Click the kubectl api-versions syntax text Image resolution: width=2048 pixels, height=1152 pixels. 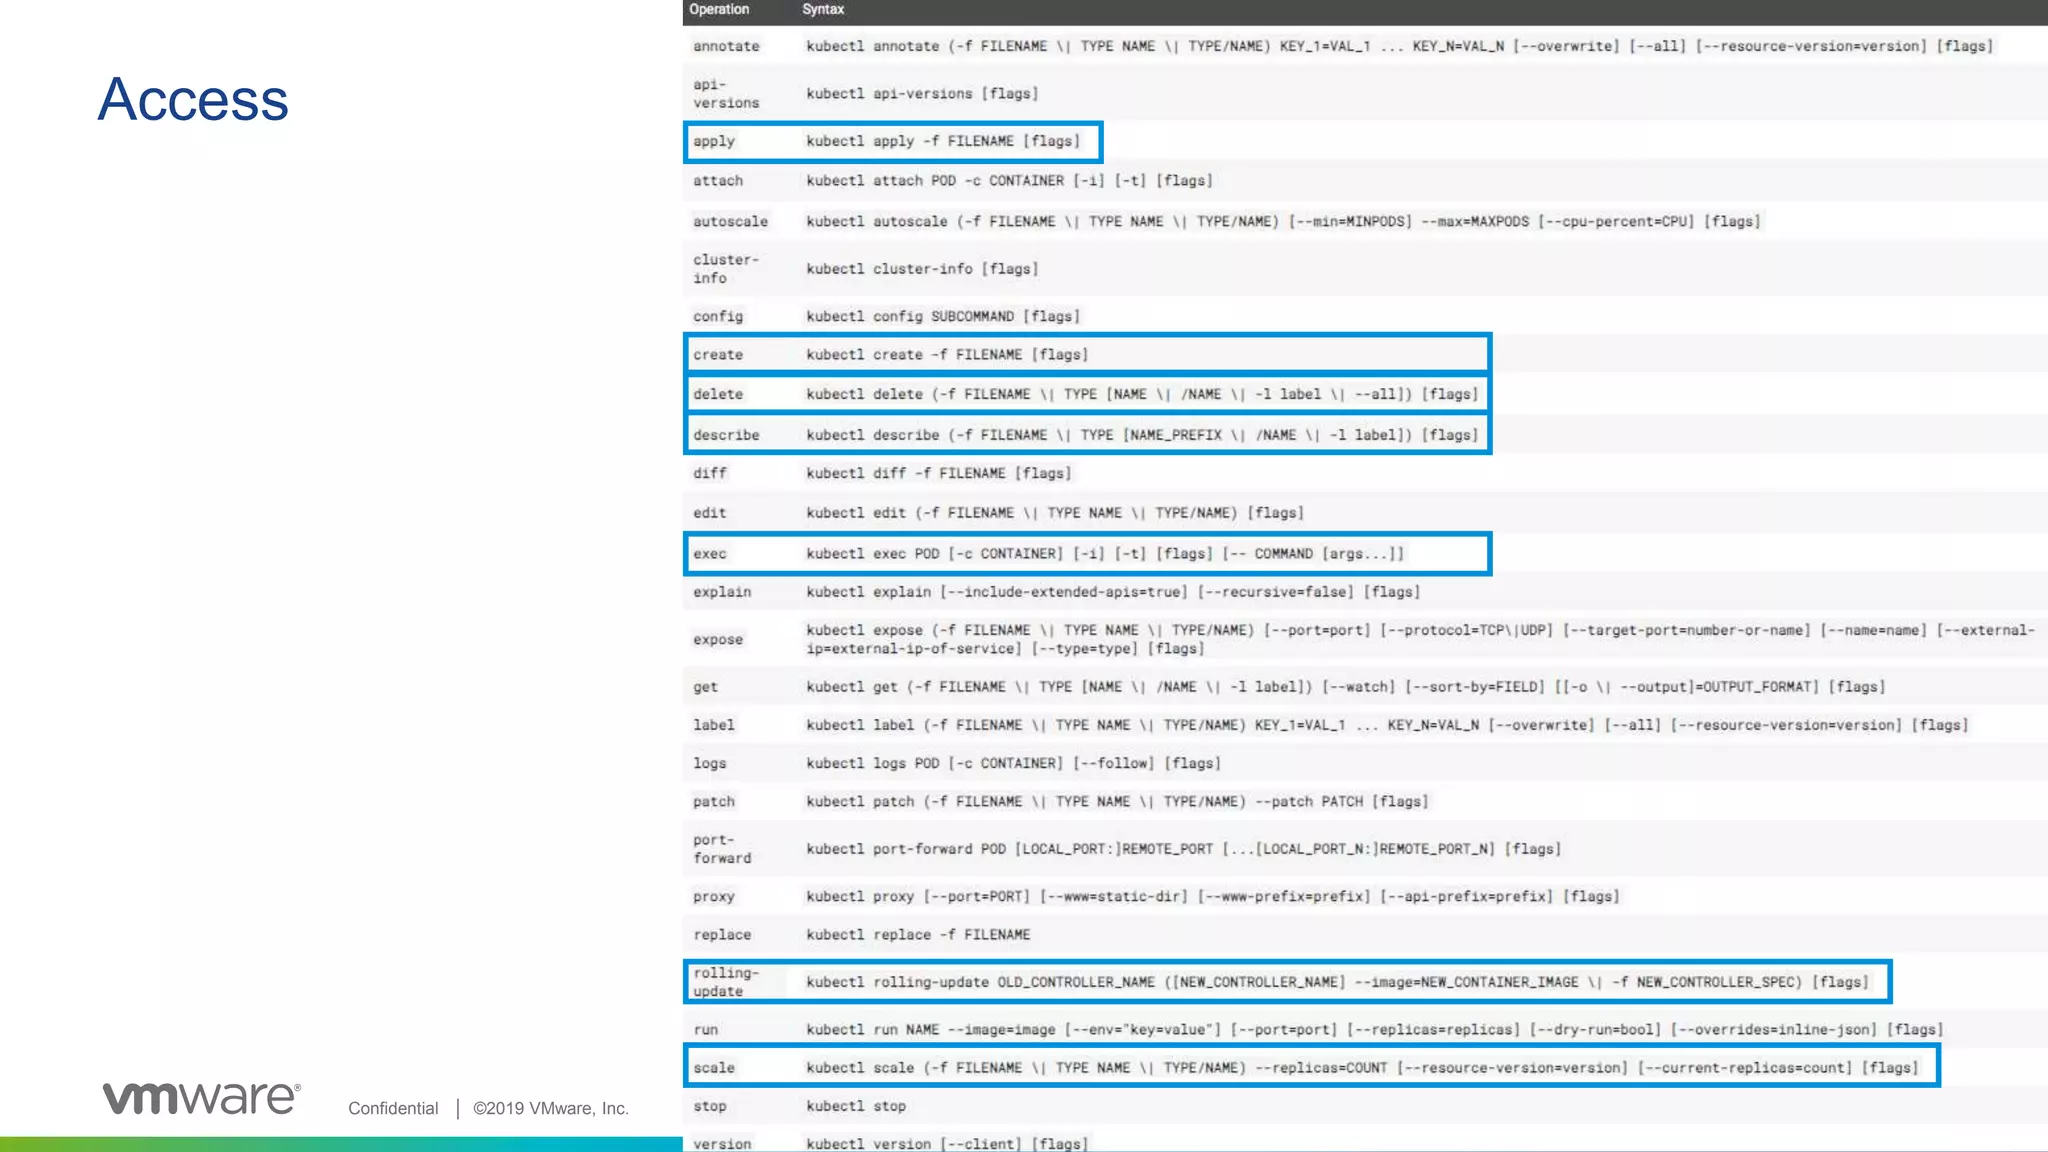(x=922, y=94)
